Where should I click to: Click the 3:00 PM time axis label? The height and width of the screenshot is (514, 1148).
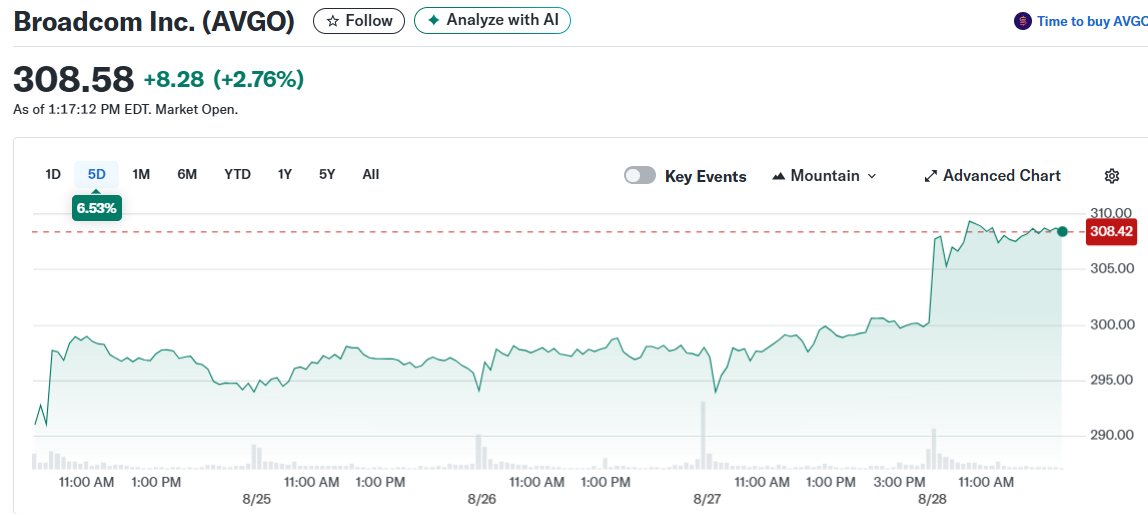pyautogui.click(x=900, y=482)
